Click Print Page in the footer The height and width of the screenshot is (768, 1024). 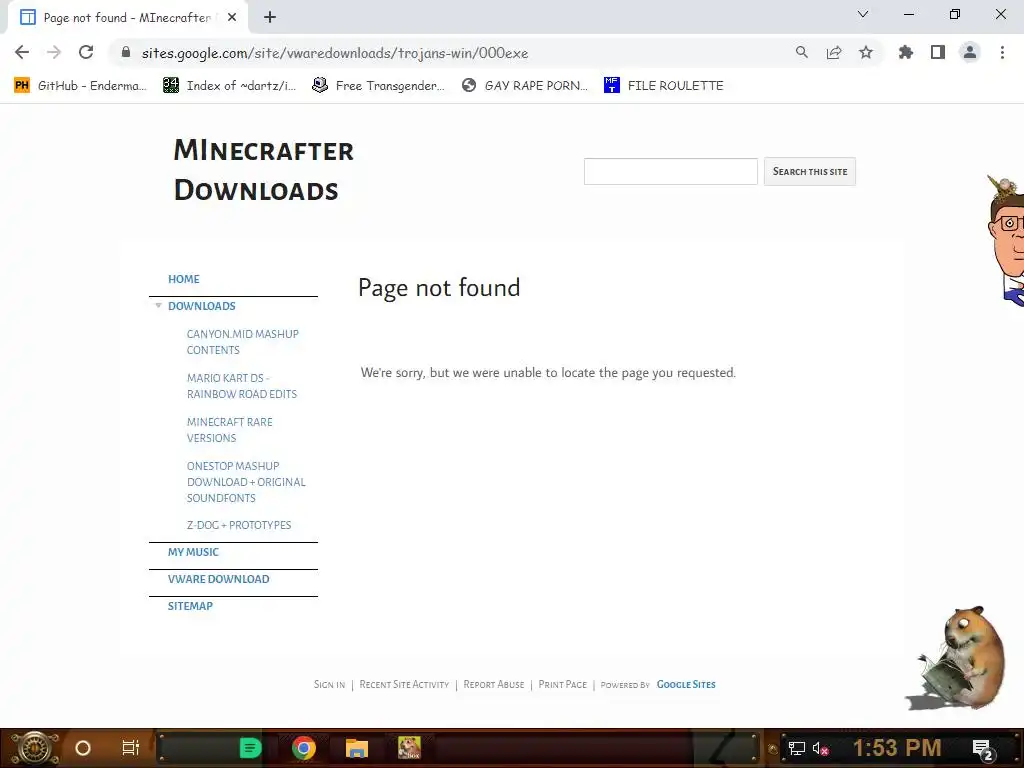pyautogui.click(x=562, y=684)
